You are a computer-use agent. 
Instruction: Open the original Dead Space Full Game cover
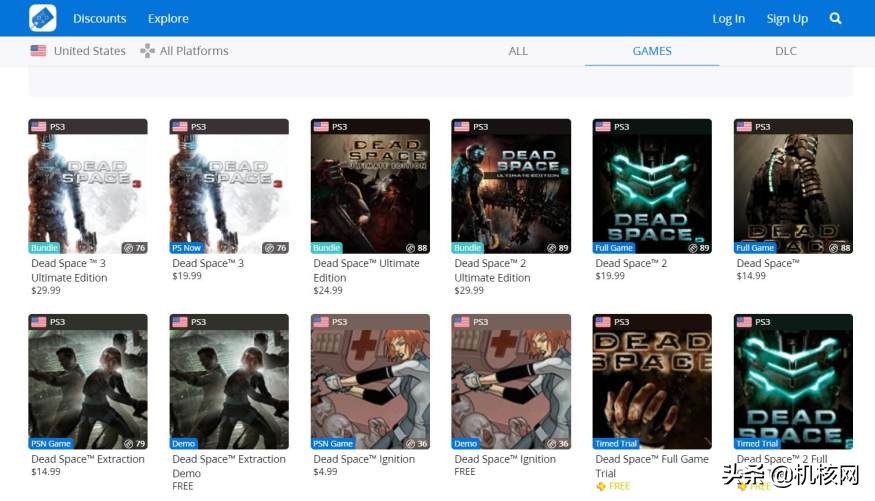pyautogui.click(x=794, y=186)
